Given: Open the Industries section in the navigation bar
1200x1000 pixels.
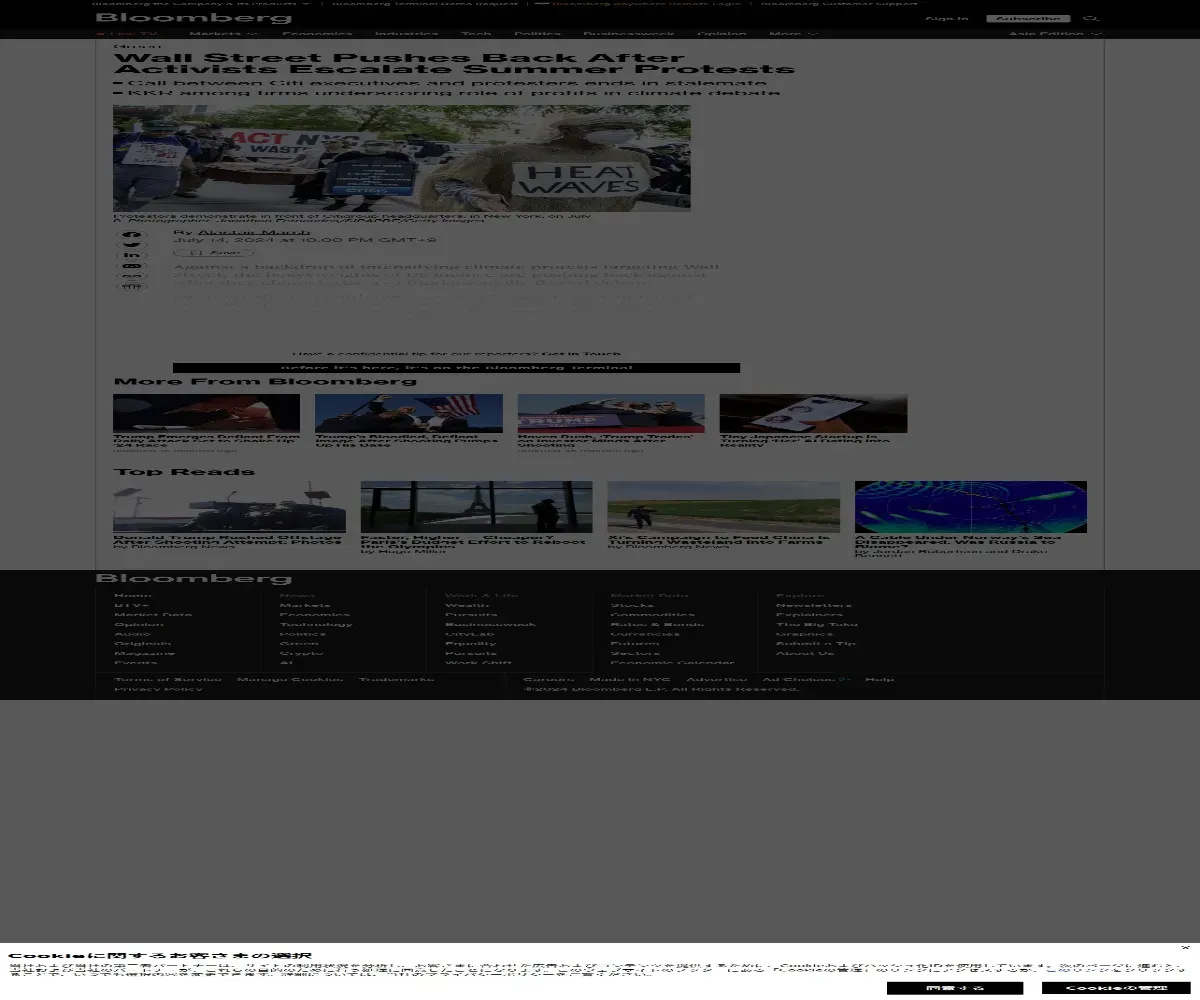Looking at the screenshot, I should point(407,34).
